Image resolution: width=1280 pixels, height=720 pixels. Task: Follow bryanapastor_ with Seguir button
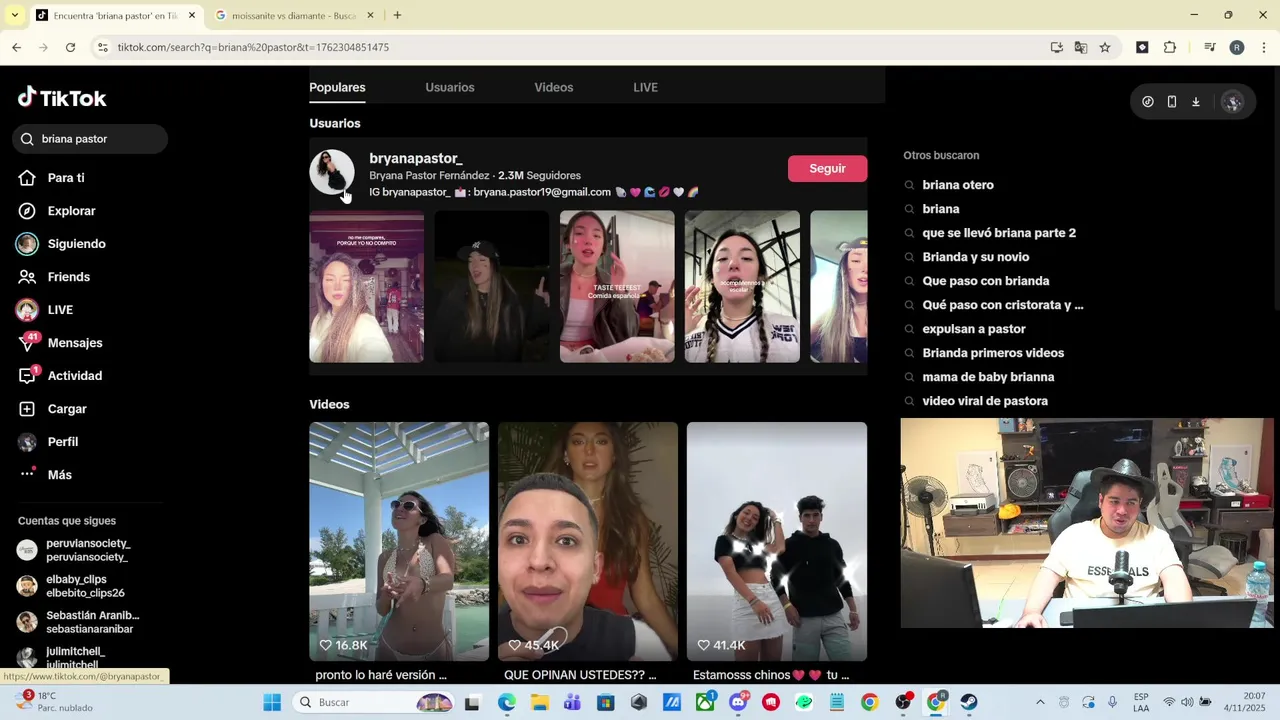(x=827, y=169)
